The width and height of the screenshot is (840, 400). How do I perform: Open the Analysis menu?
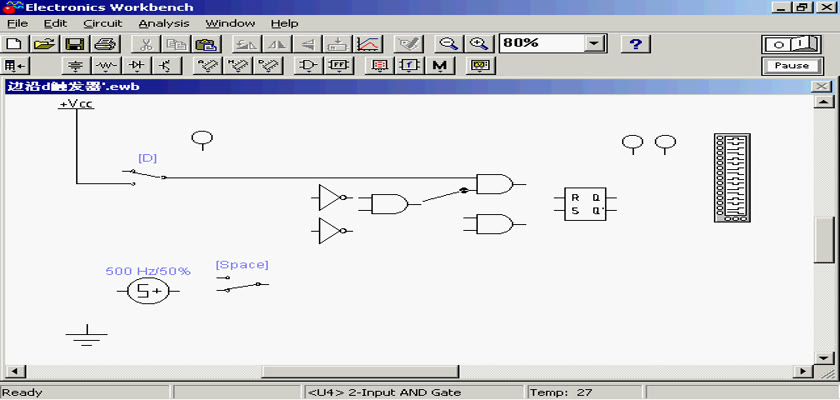(x=164, y=24)
